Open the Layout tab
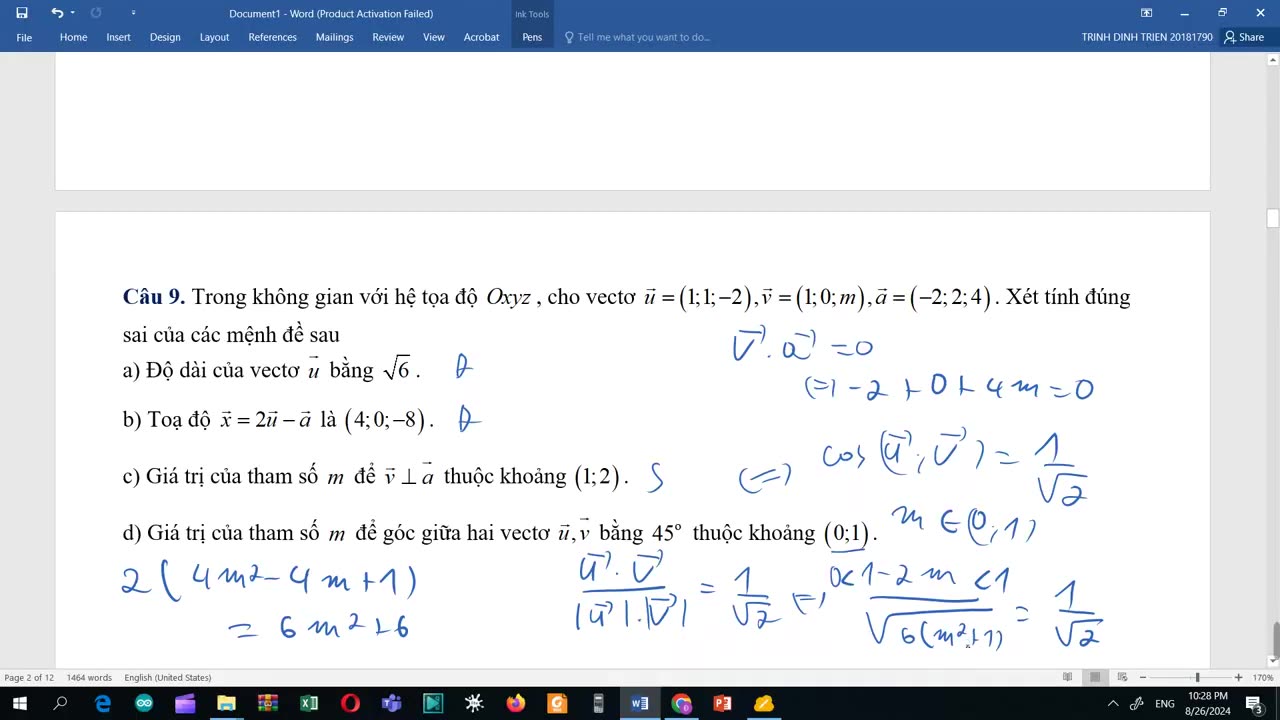The height and width of the screenshot is (720, 1280). (x=214, y=37)
